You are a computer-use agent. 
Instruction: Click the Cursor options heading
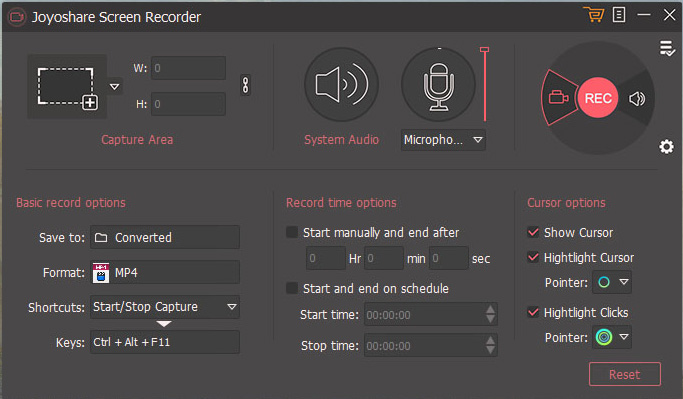(x=566, y=203)
